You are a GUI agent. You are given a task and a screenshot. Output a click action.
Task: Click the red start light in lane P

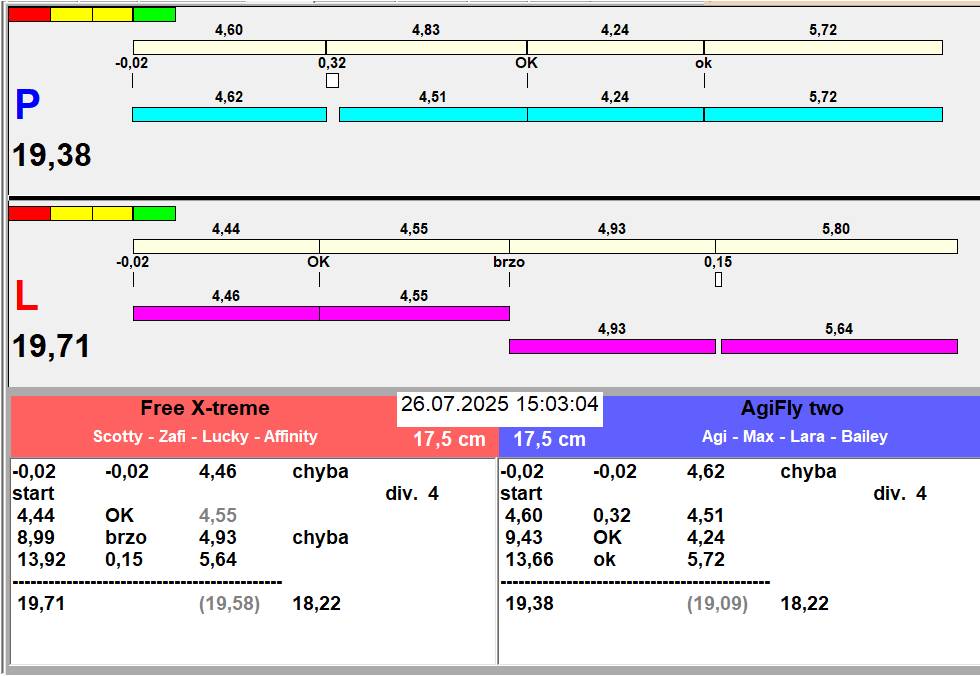pyautogui.click(x=29, y=14)
